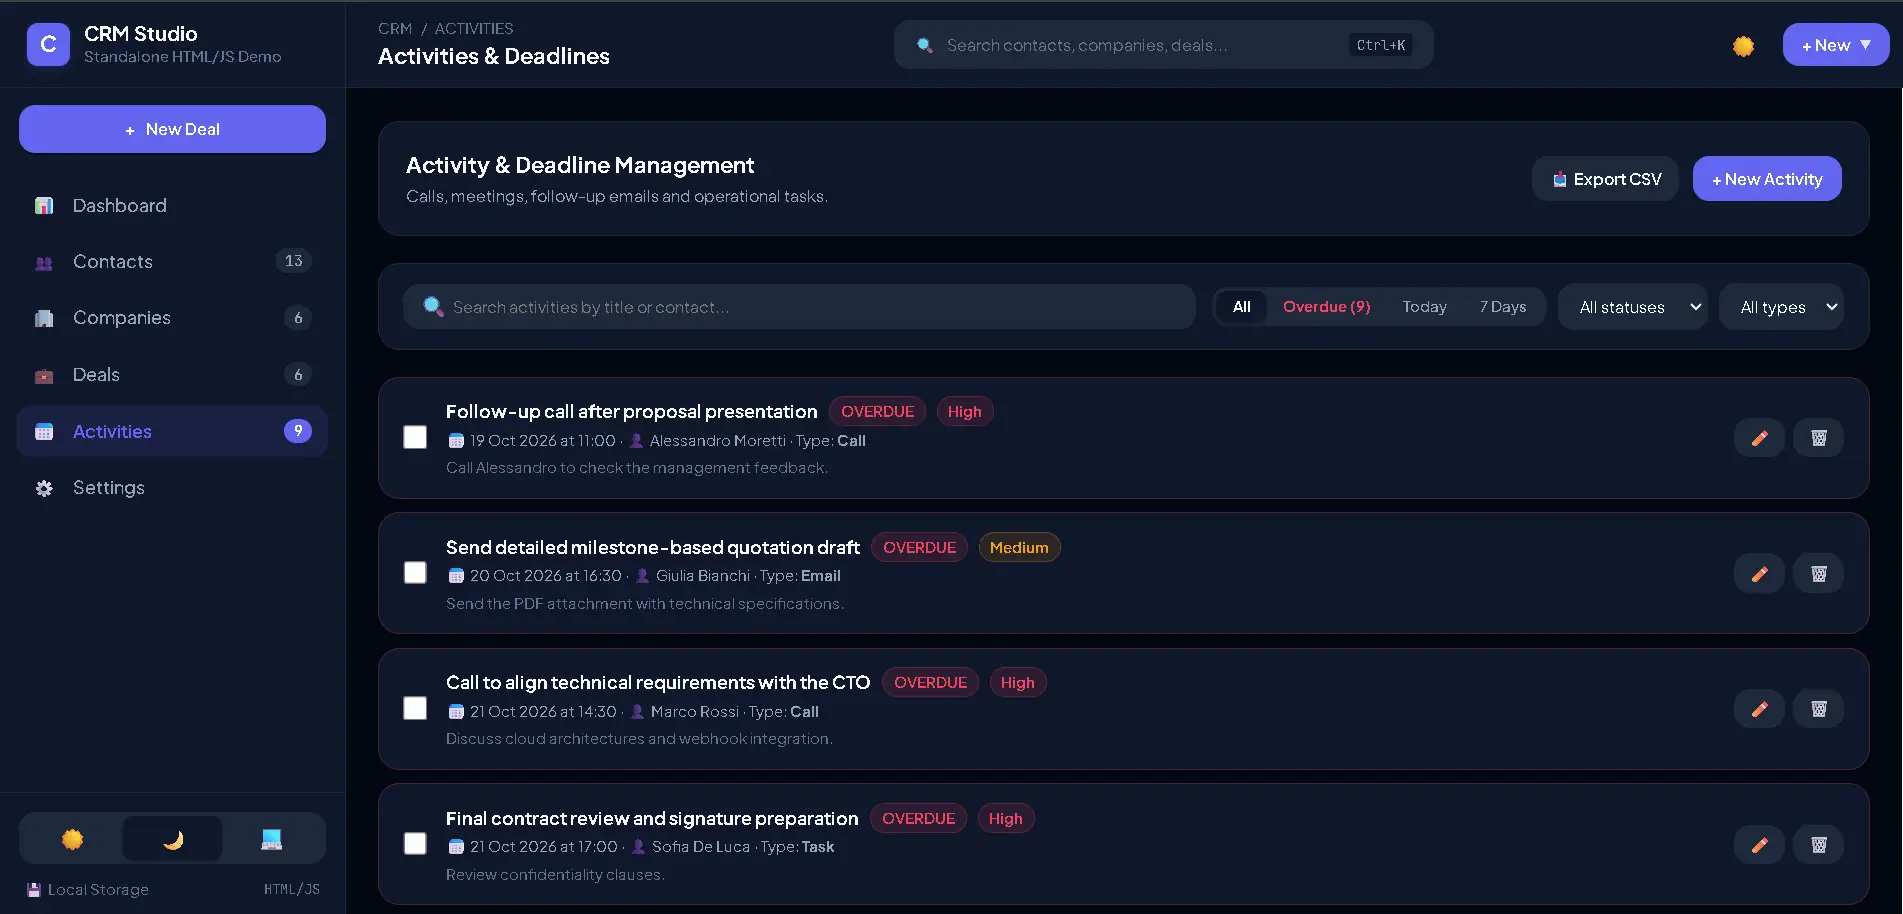The height and width of the screenshot is (914, 1903).
Task: Edit the Call to align technical requirements activity
Action: [1759, 709]
